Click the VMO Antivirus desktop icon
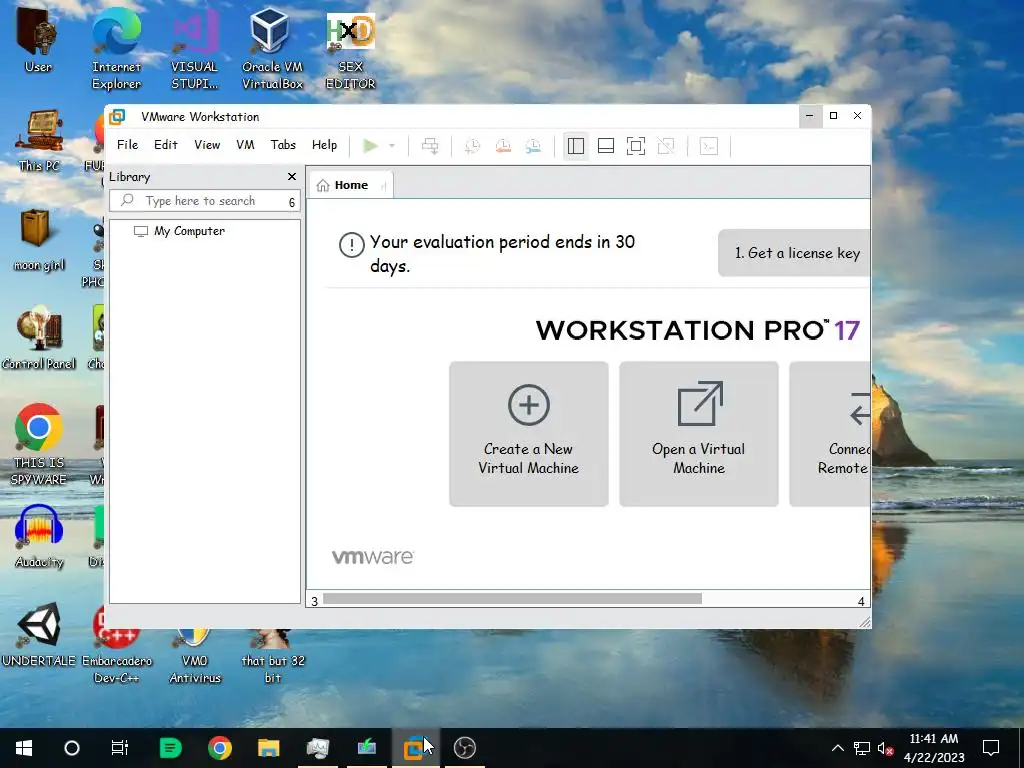The height and width of the screenshot is (768, 1024). (195, 655)
